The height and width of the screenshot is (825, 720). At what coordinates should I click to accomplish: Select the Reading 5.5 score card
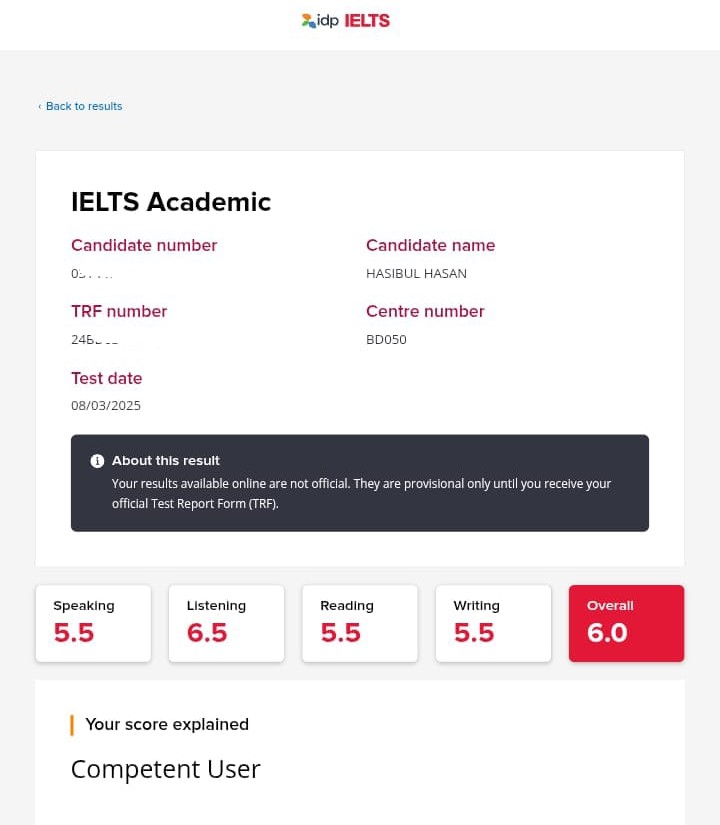tap(360, 623)
